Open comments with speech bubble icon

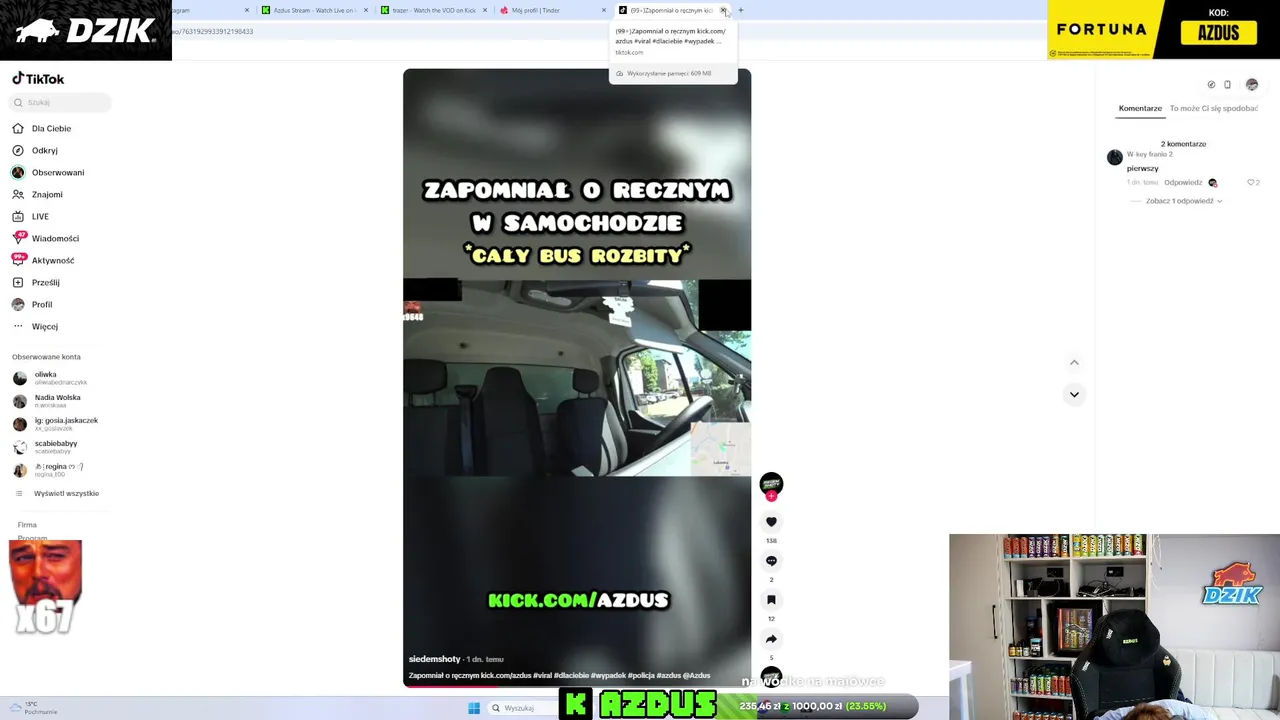tap(771, 560)
